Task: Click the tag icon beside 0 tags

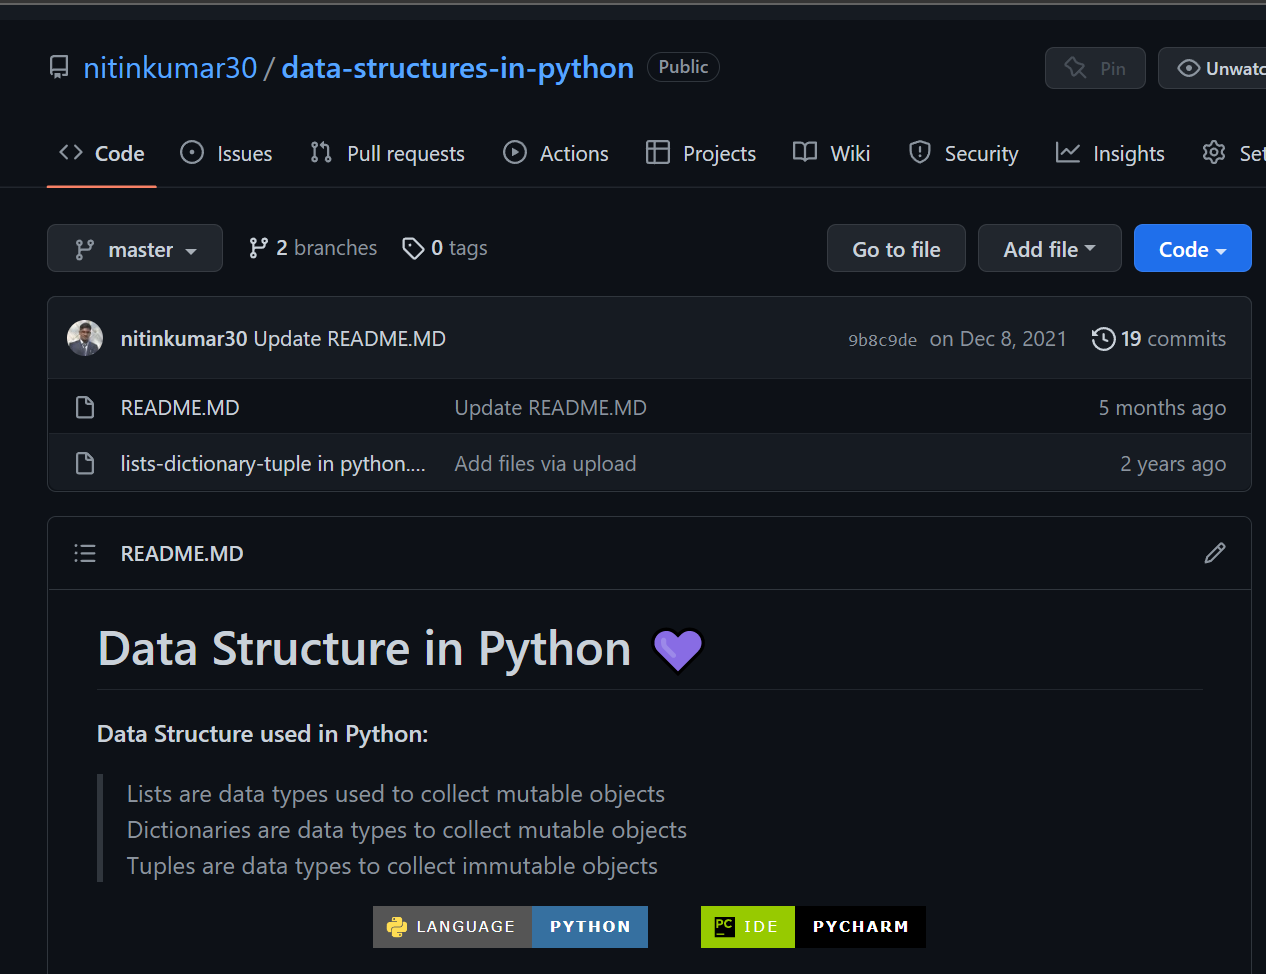Action: [412, 248]
